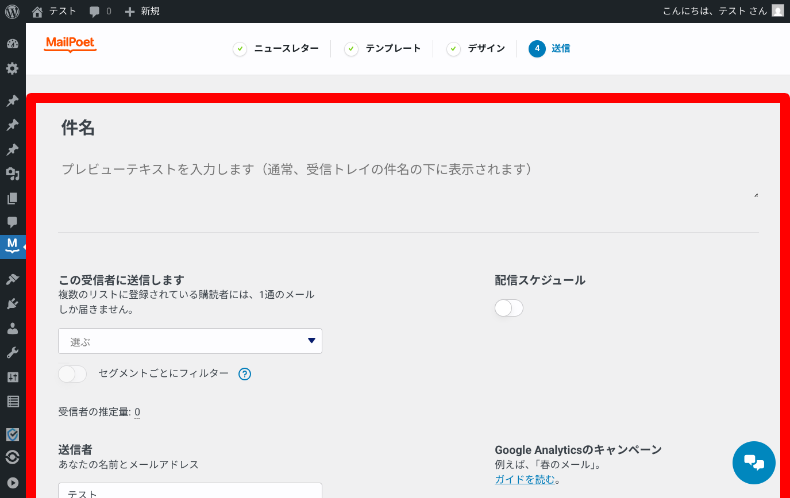Screen dimensions: 790x498
Task: Click the Google Analyticsのキャンペーン heading
Action: (578, 450)
